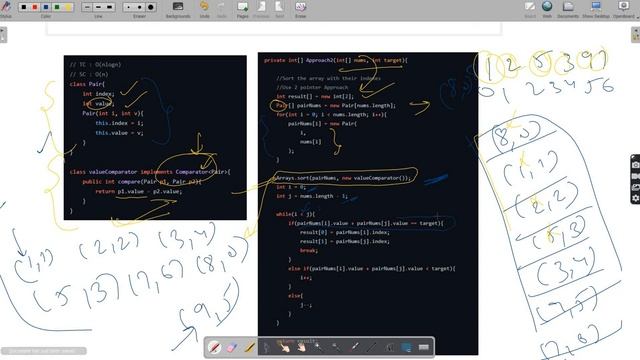
Task: Choose the small eraser size
Action: click(129, 7)
